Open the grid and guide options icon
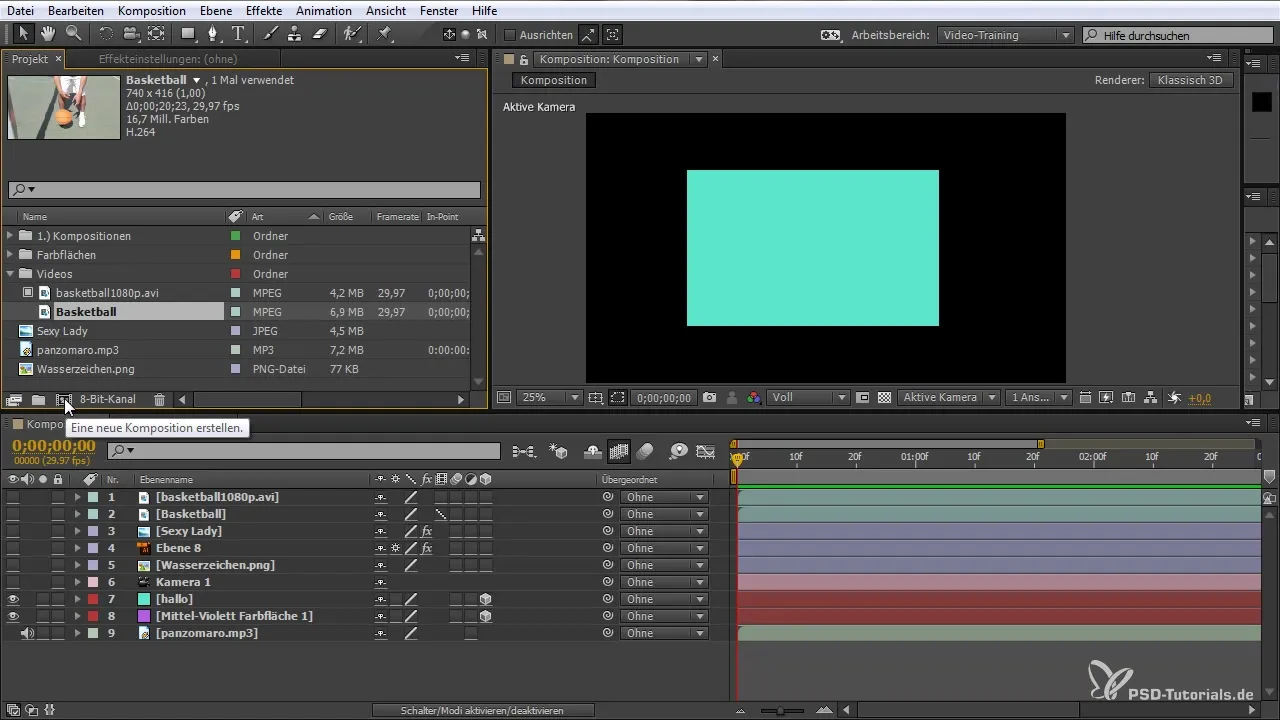 [x=596, y=397]
